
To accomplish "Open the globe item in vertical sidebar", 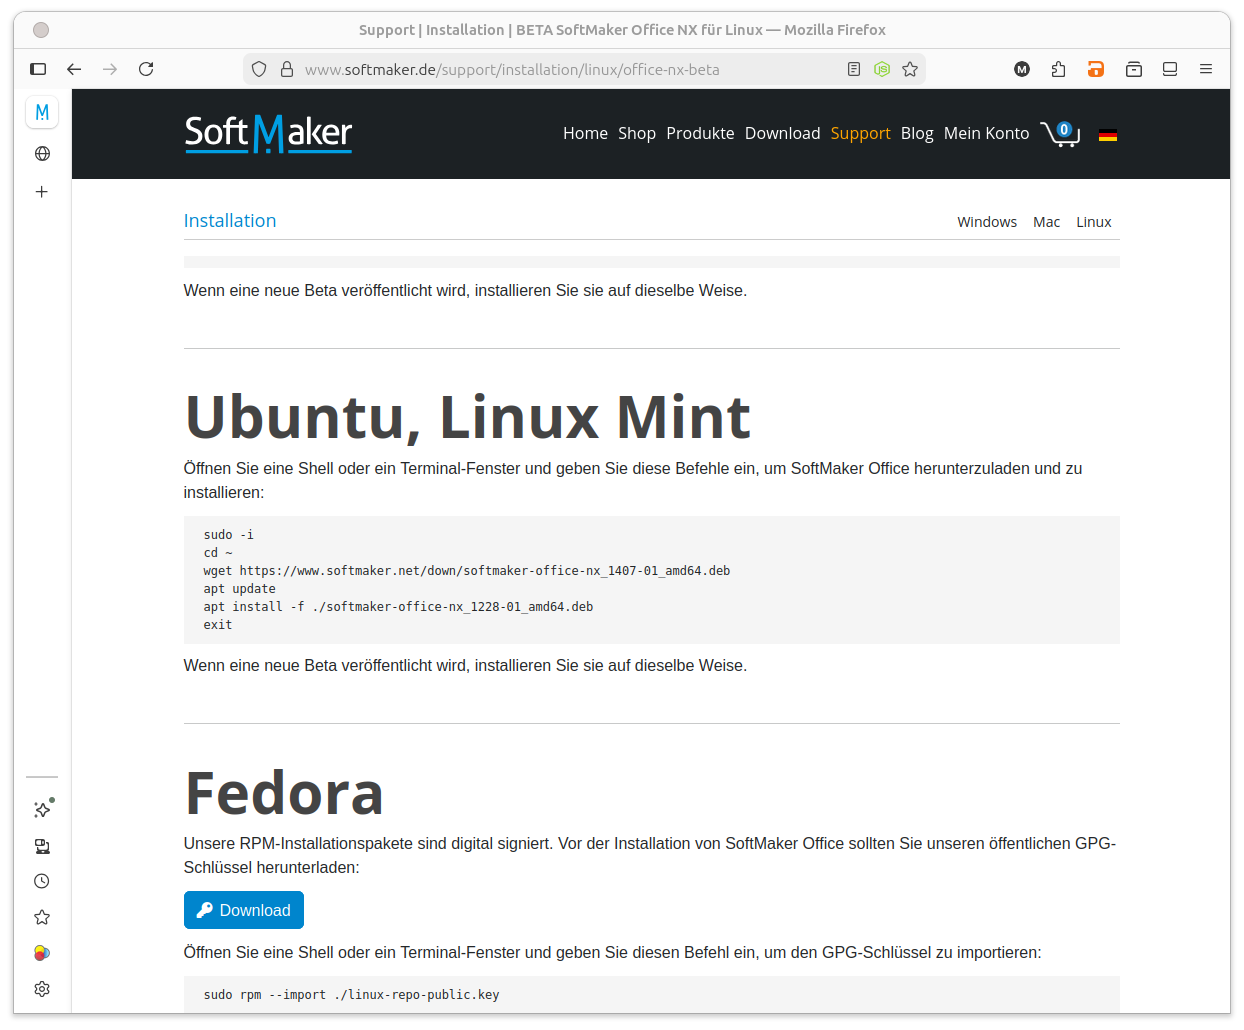I will pos(42,154).
